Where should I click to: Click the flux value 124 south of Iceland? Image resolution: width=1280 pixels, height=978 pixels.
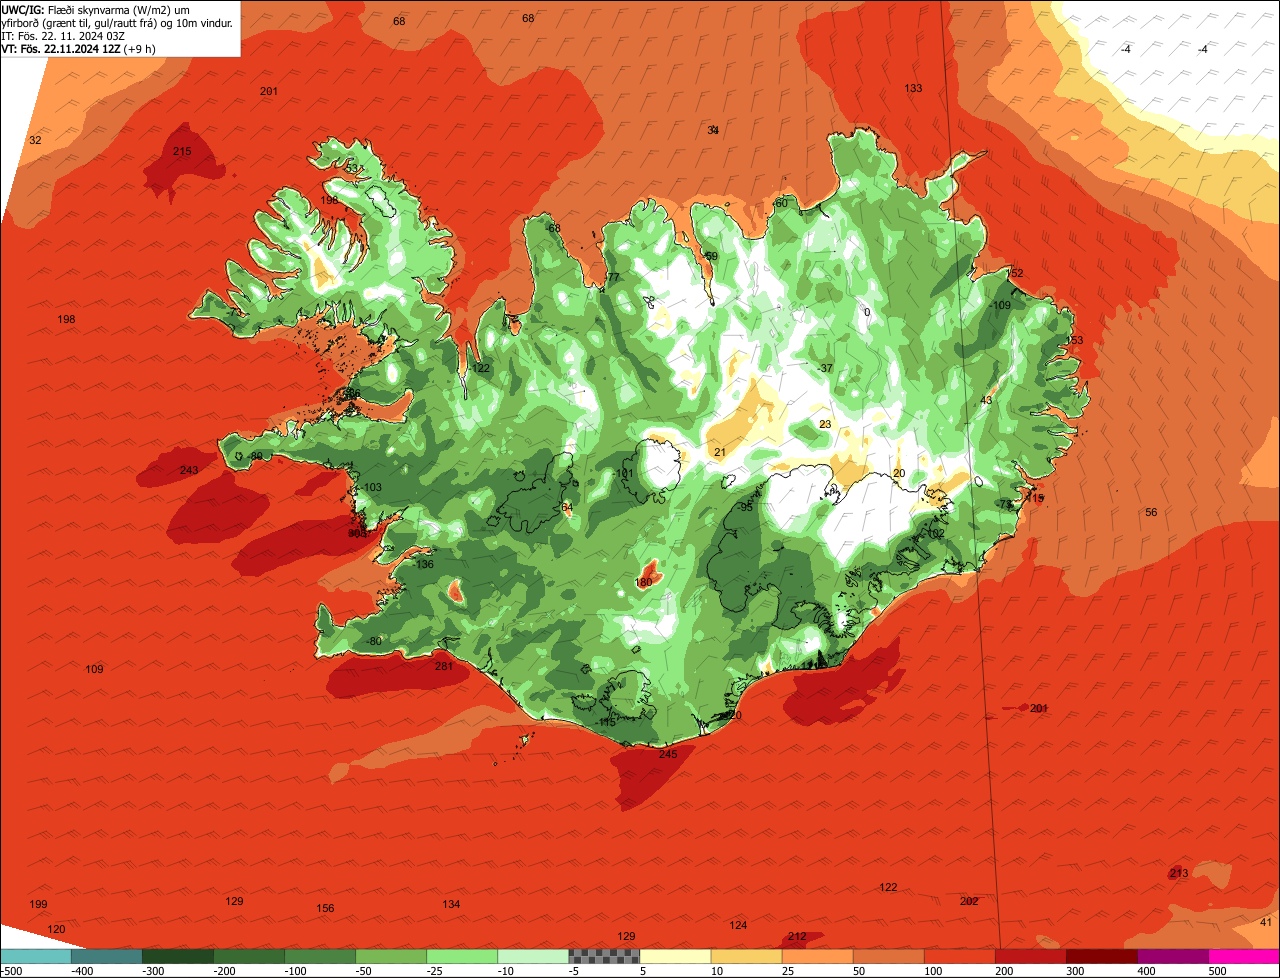click(738, 926)
